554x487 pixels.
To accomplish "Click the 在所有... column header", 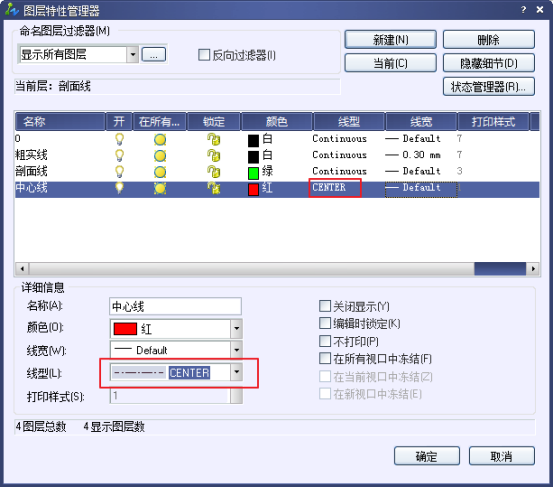I will (159, 122).
